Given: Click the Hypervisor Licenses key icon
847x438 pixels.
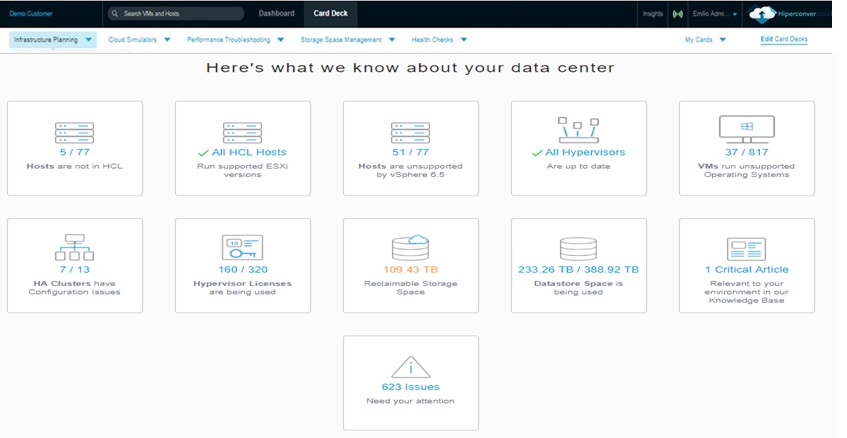Looking at the screenshot, I should pyautogui.click(x=242, y=248).
